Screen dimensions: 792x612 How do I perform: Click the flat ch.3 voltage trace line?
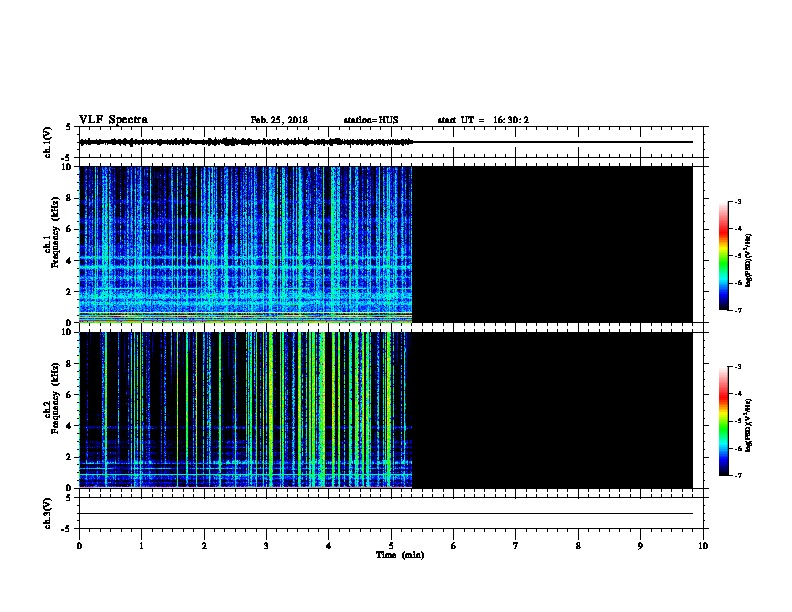click(386, 514)
